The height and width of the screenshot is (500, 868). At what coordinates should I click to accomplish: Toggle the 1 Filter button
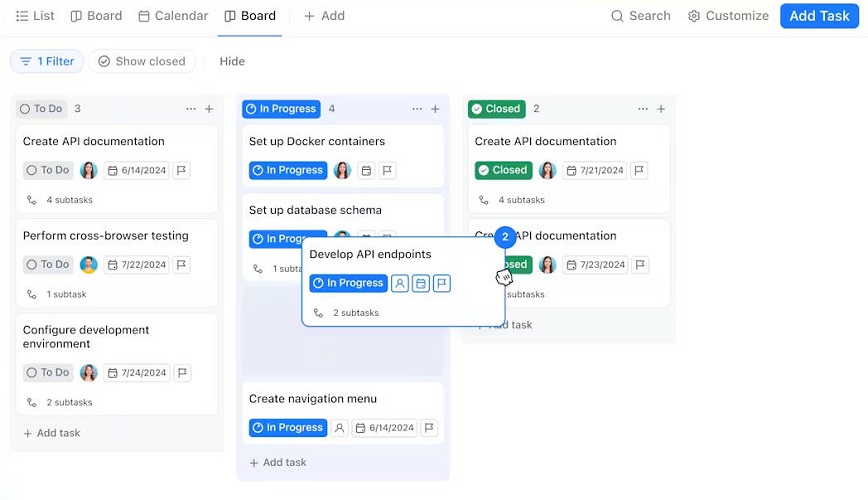[x=47, y=61]
